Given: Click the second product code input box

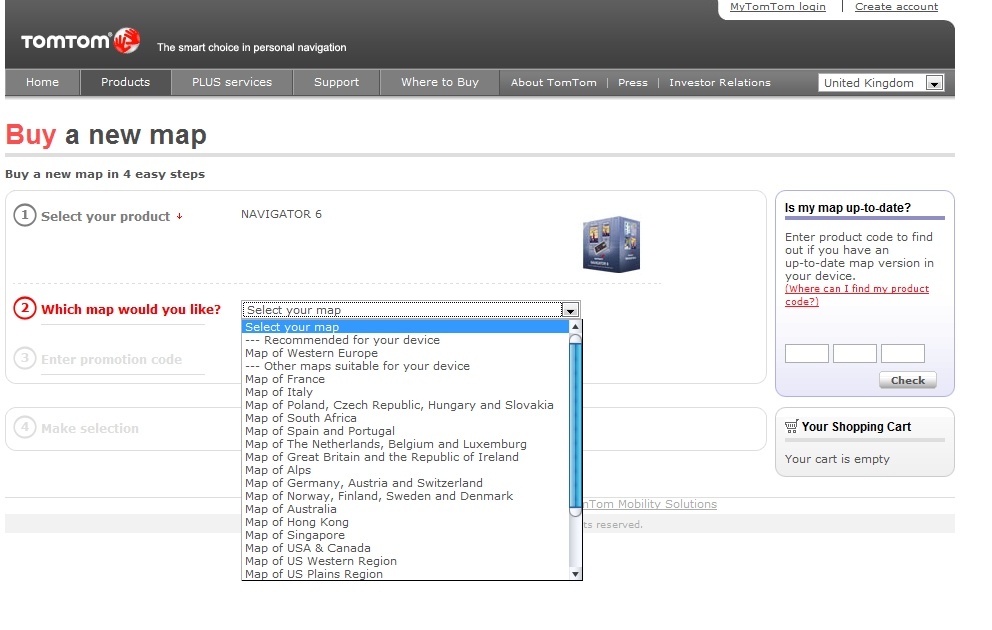Looking at the screenshot, I should coord(855,353).
